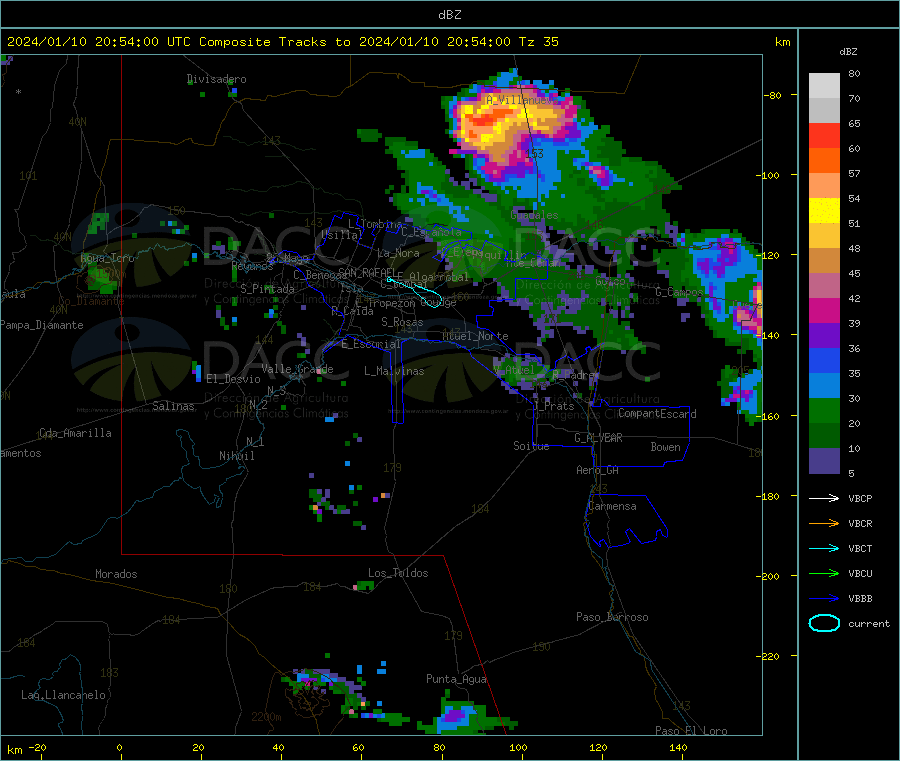This screenshot has height=761, width=900.
Task: Select the yellow 51–54 dBZ color swatch
Action: tap(824, 211)
